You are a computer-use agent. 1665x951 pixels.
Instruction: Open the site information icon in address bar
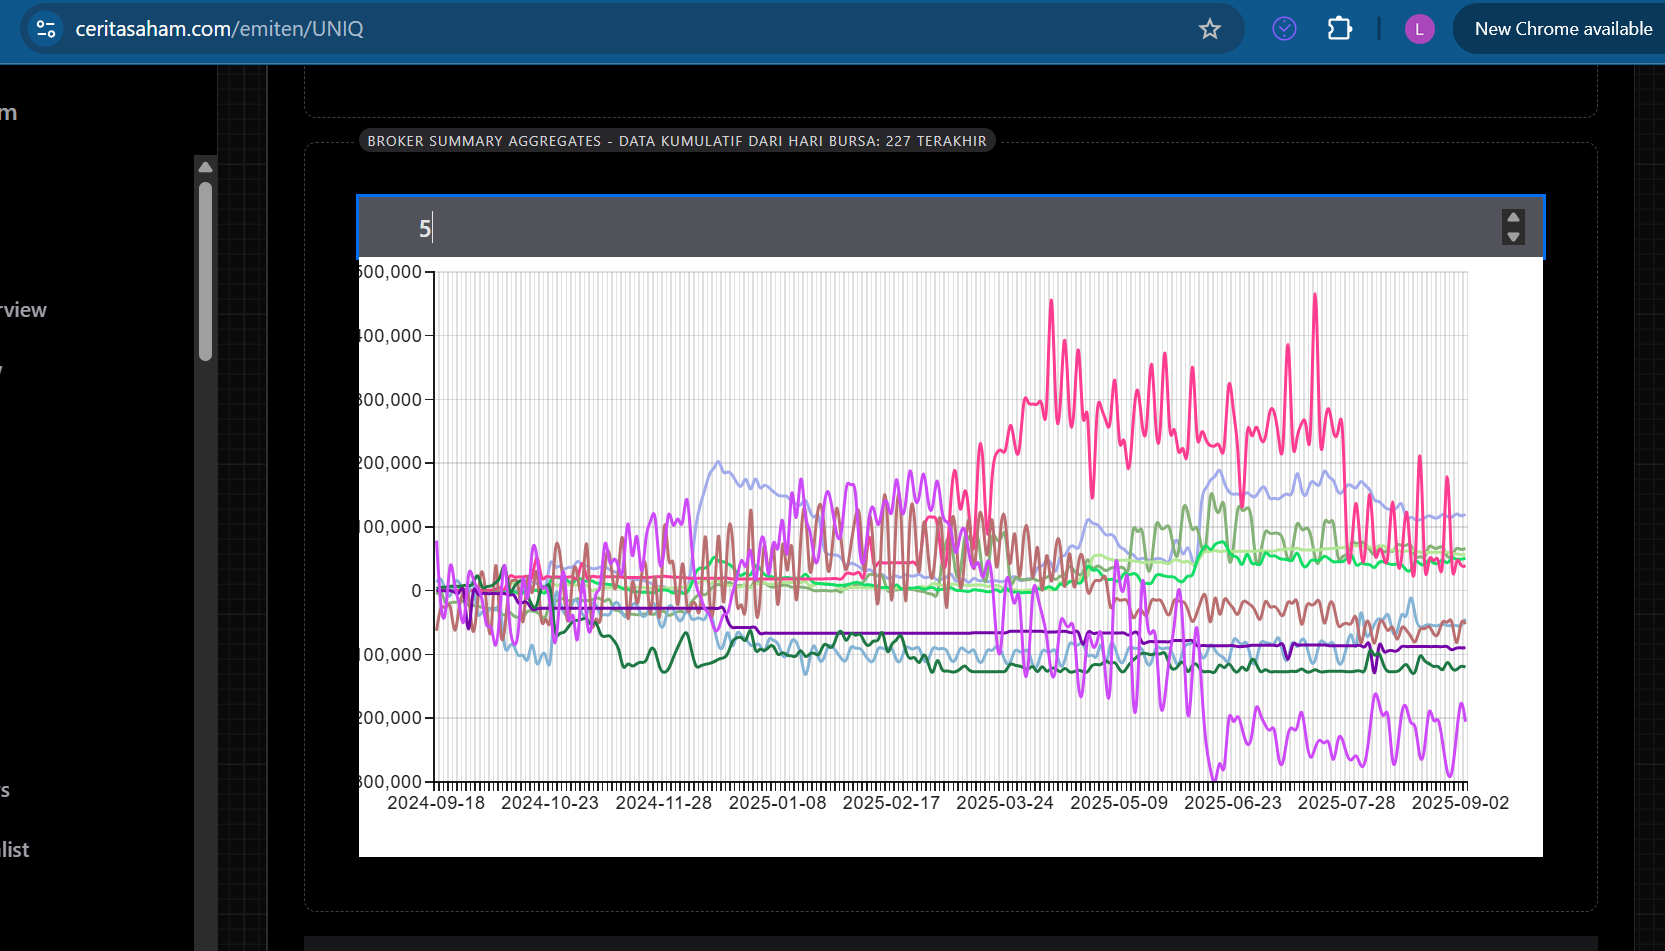(46, 29)
